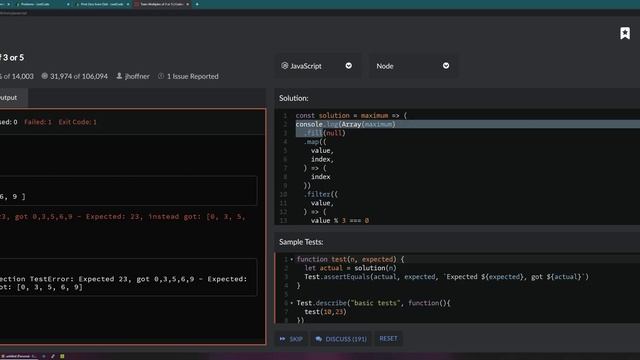Click the SKIP button's fast-forward arrows icon
This screenshot has height=360, width=640.
tap(282, 339)
